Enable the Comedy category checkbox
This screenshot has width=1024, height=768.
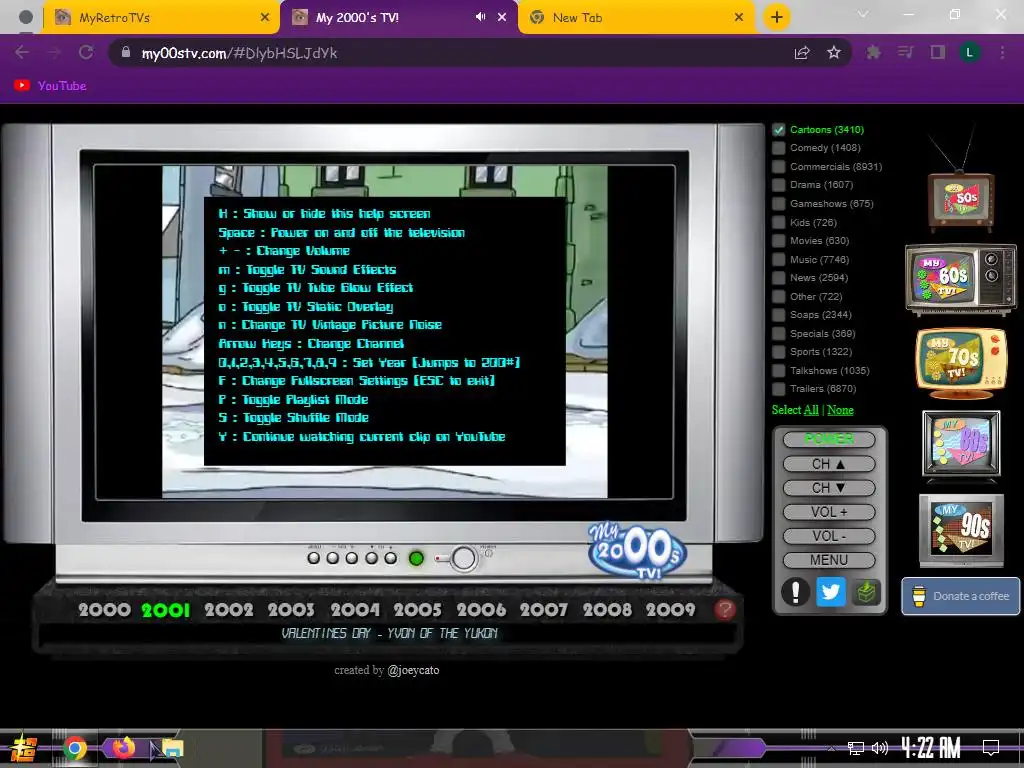tap(778, 148)
